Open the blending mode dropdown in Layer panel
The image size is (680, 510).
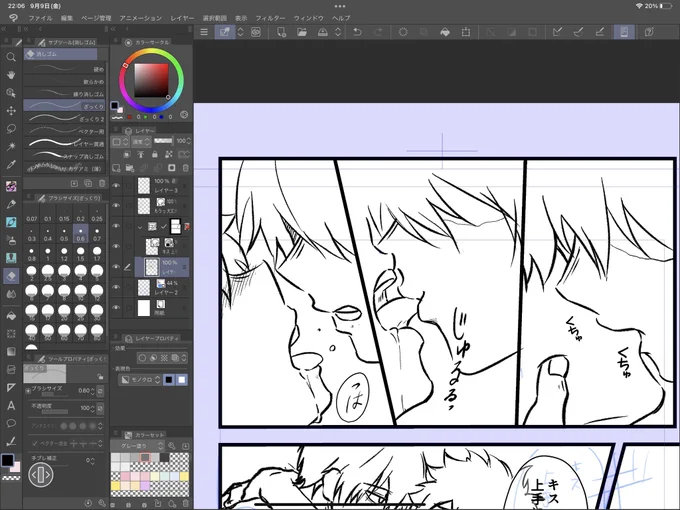click(x=141, y=141)
